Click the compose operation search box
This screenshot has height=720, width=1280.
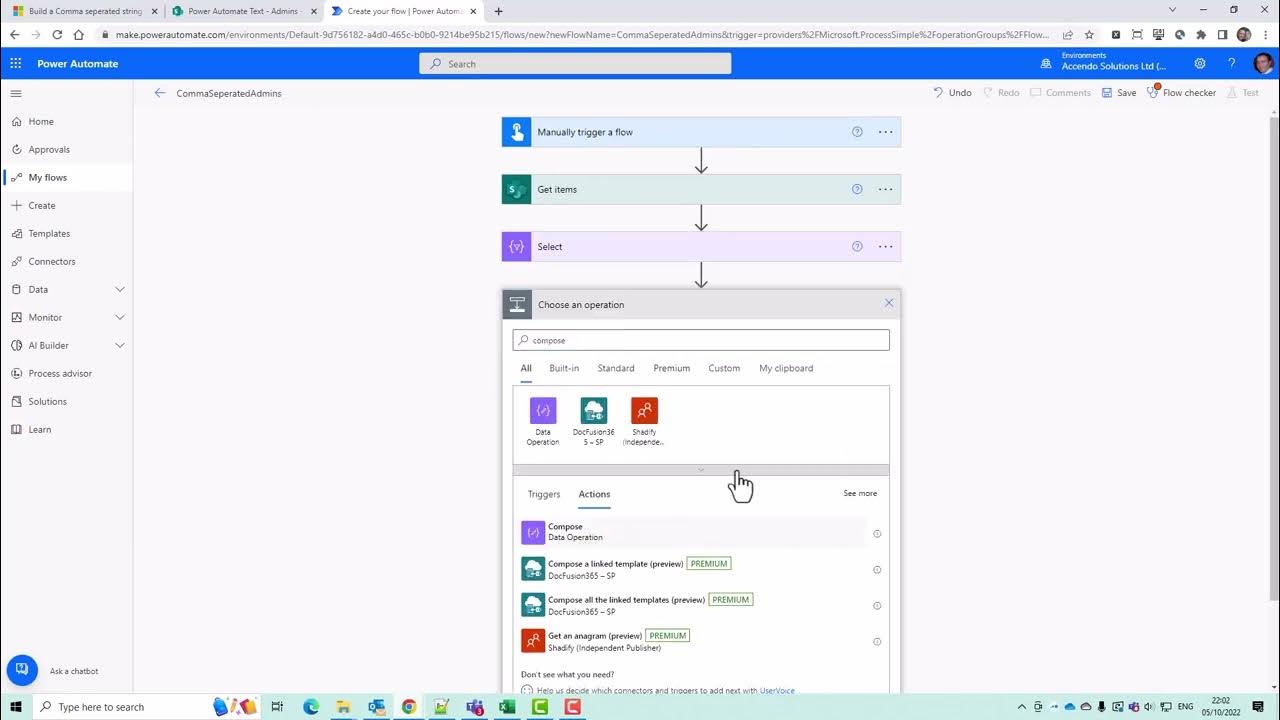(x=701, y=340)
